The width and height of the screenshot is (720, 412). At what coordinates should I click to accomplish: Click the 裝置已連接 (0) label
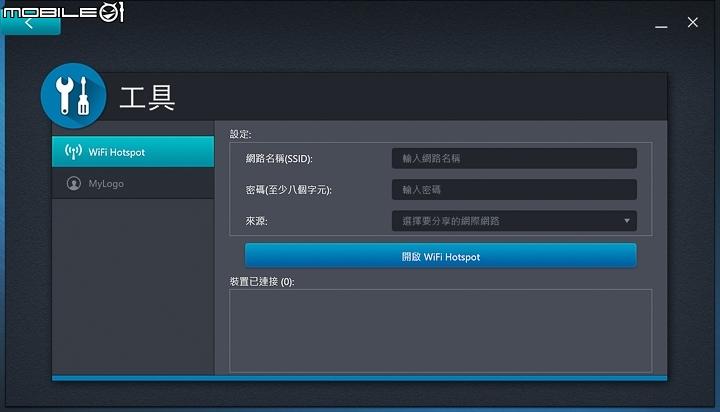pos(262,282)
